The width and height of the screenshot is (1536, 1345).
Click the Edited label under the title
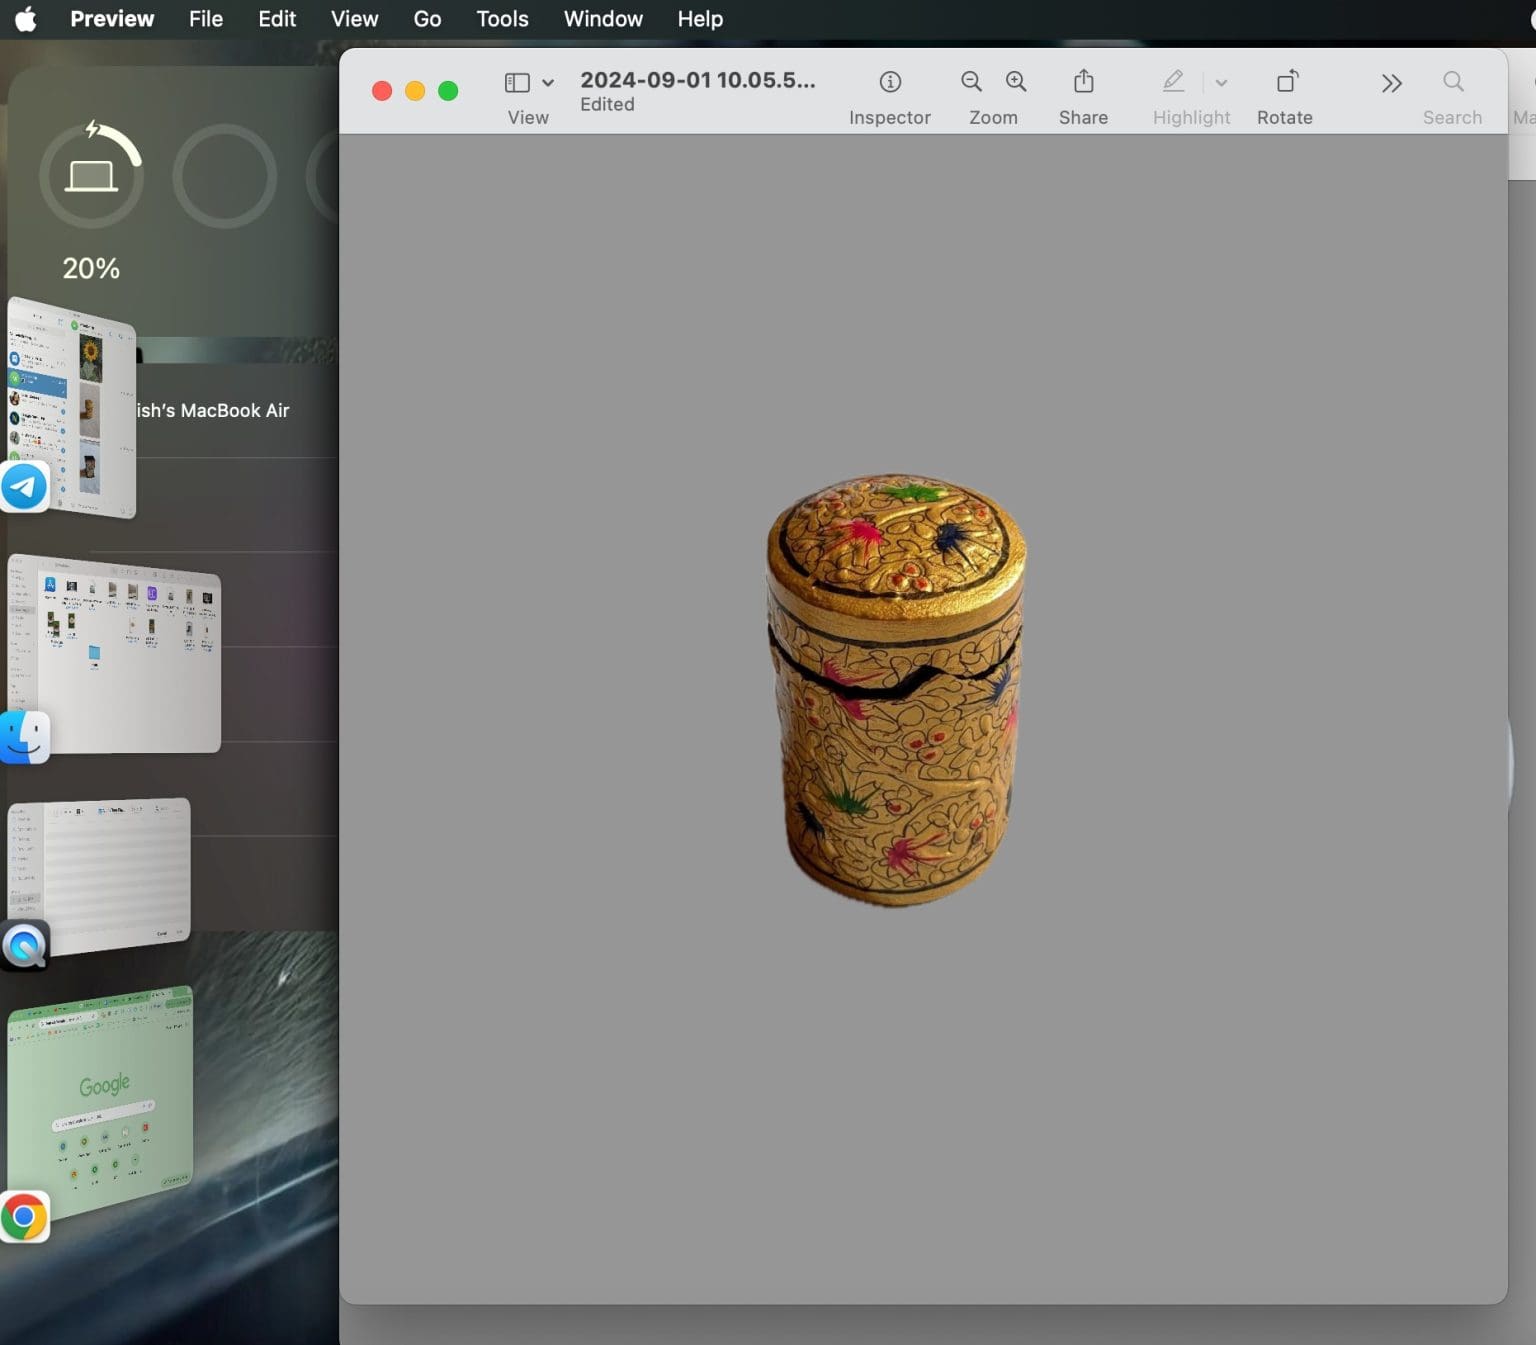pyautogui.click(x=606, y=104)
